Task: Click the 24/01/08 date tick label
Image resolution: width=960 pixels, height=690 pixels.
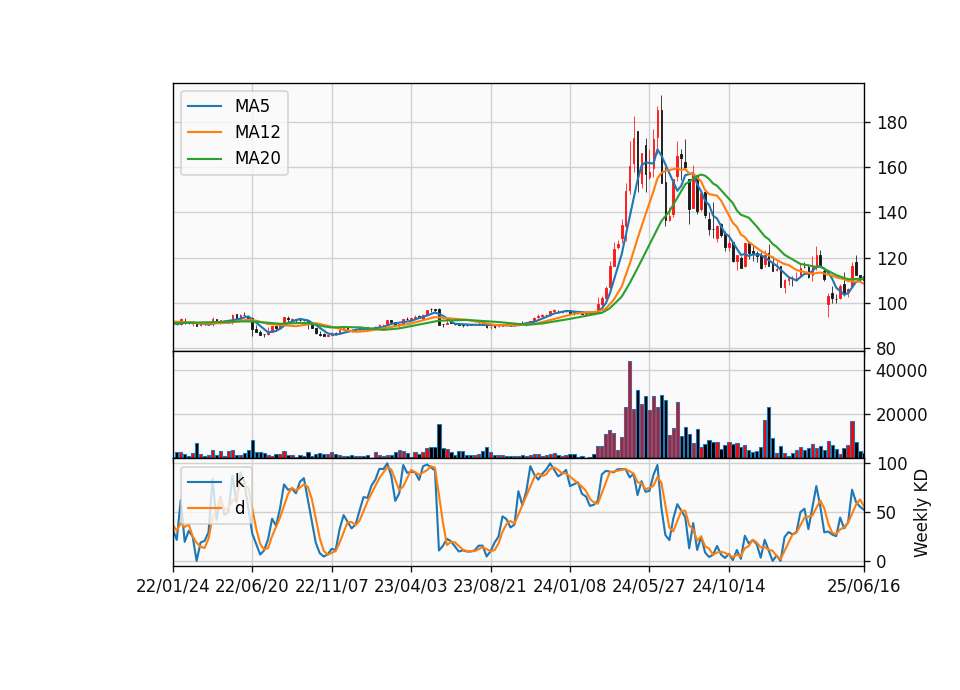Action: 569,587
